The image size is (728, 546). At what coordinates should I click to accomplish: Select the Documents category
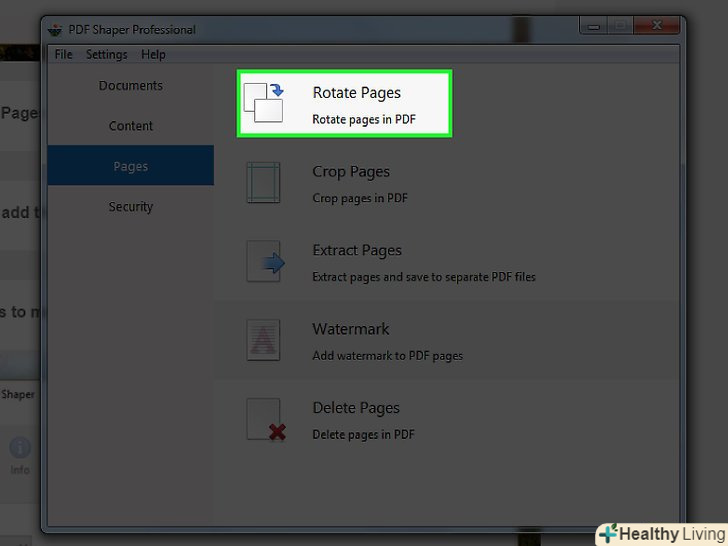131,86
